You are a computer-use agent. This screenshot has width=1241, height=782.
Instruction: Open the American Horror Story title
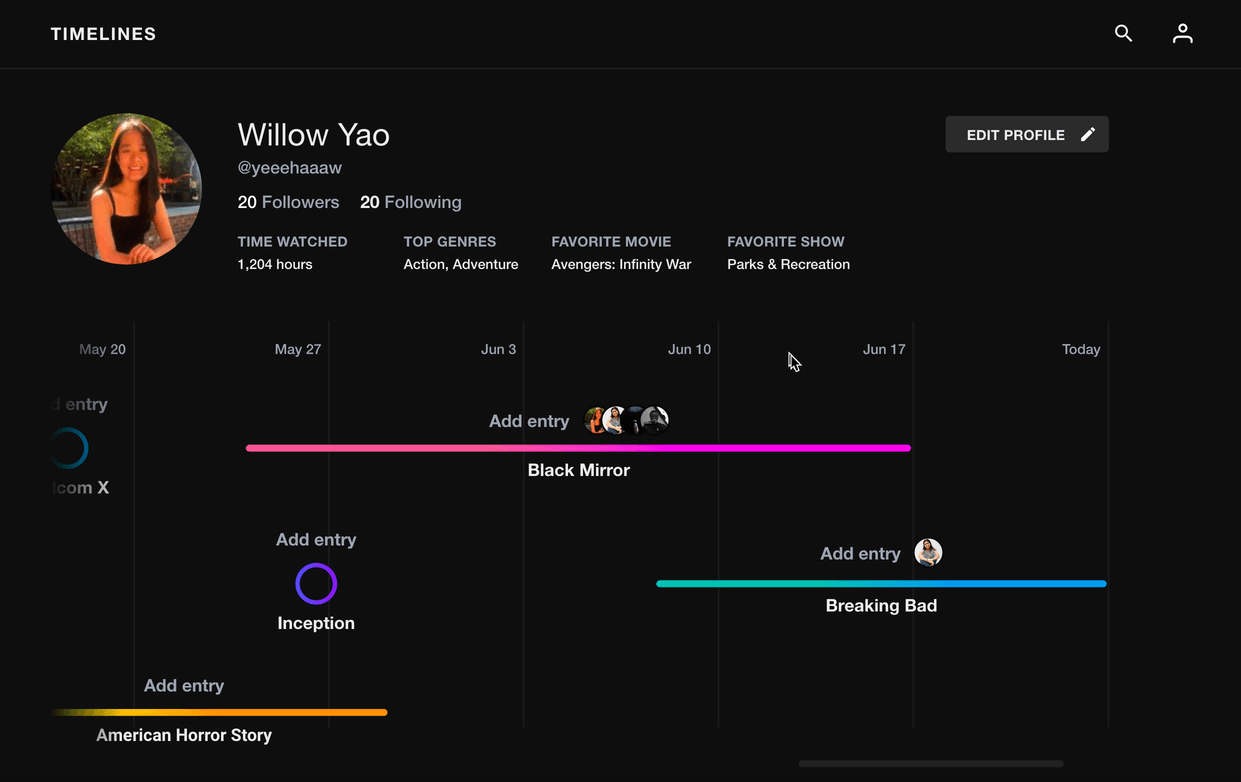[x=184, y=735]
